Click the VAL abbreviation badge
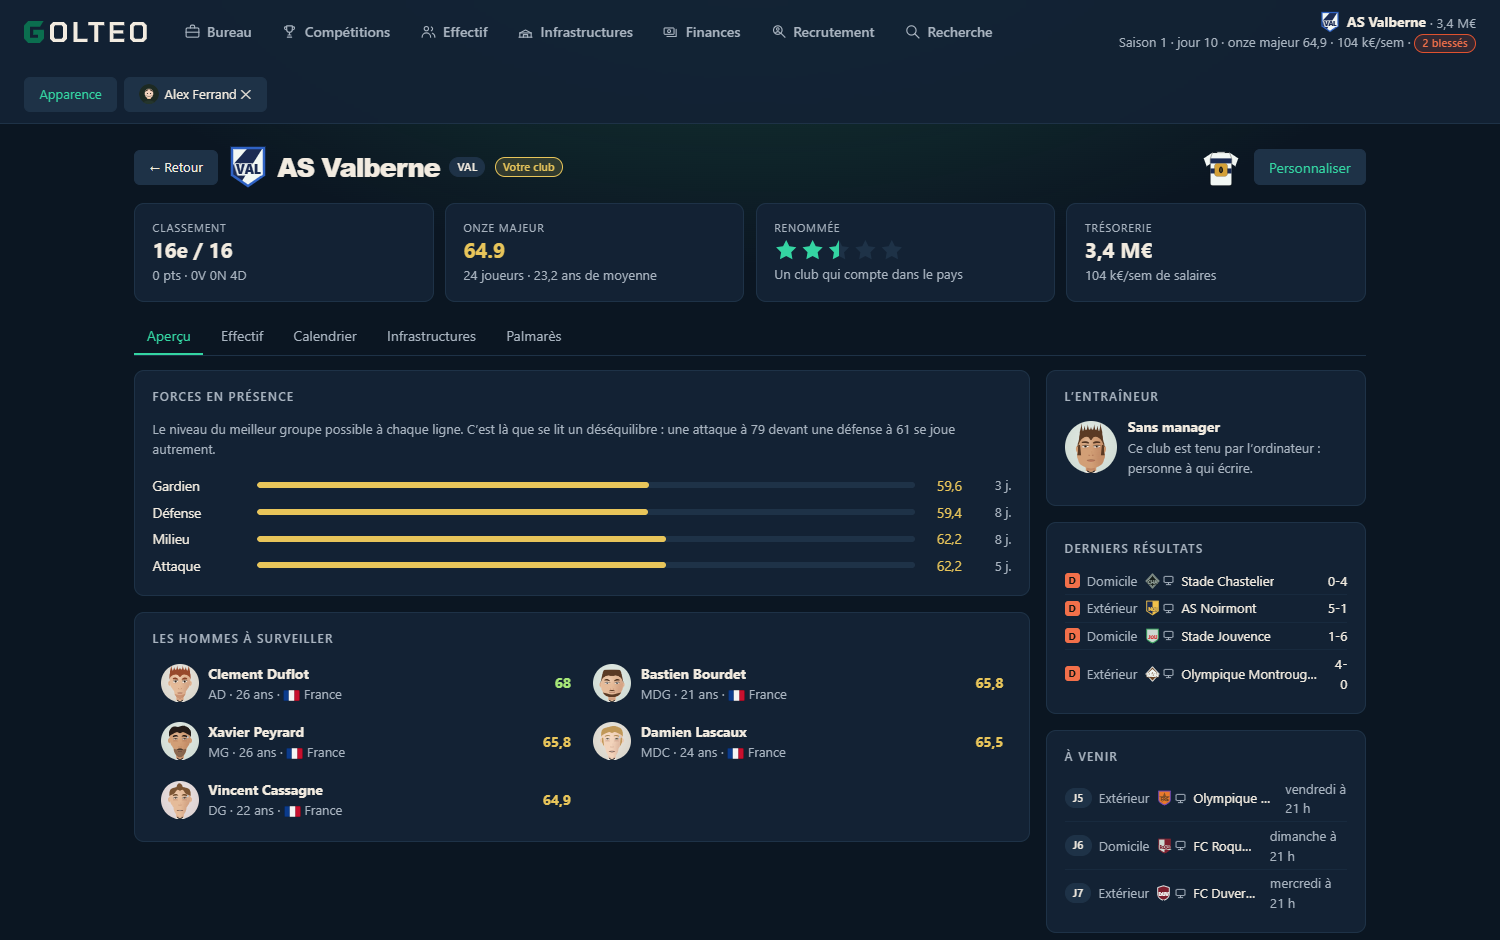 point(467,167)
